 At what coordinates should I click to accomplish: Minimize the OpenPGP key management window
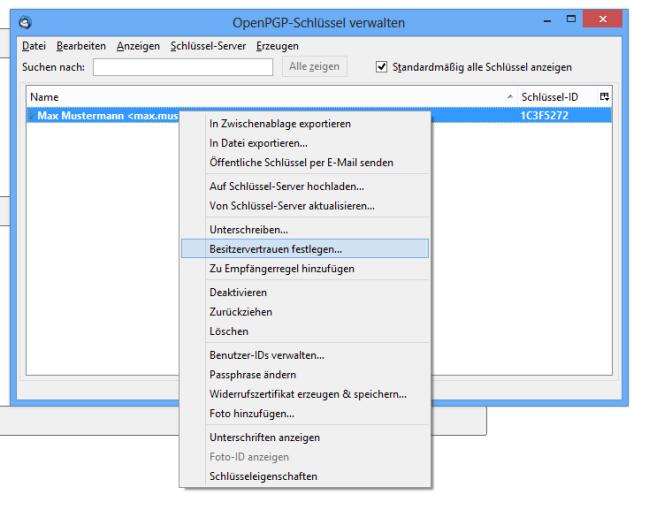pos(547,20)
